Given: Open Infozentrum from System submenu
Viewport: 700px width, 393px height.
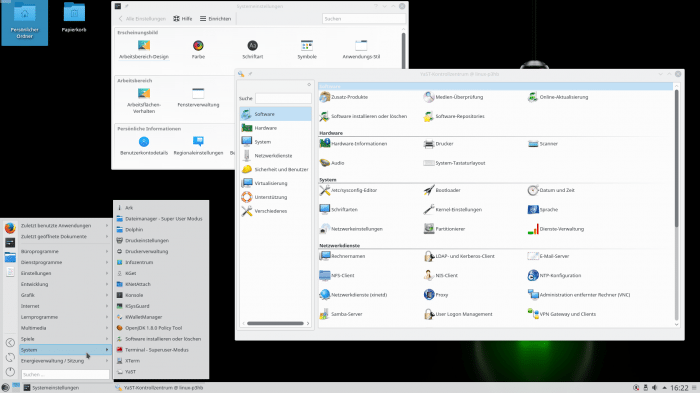Looking at the screenshot, I should coord(161,262).
